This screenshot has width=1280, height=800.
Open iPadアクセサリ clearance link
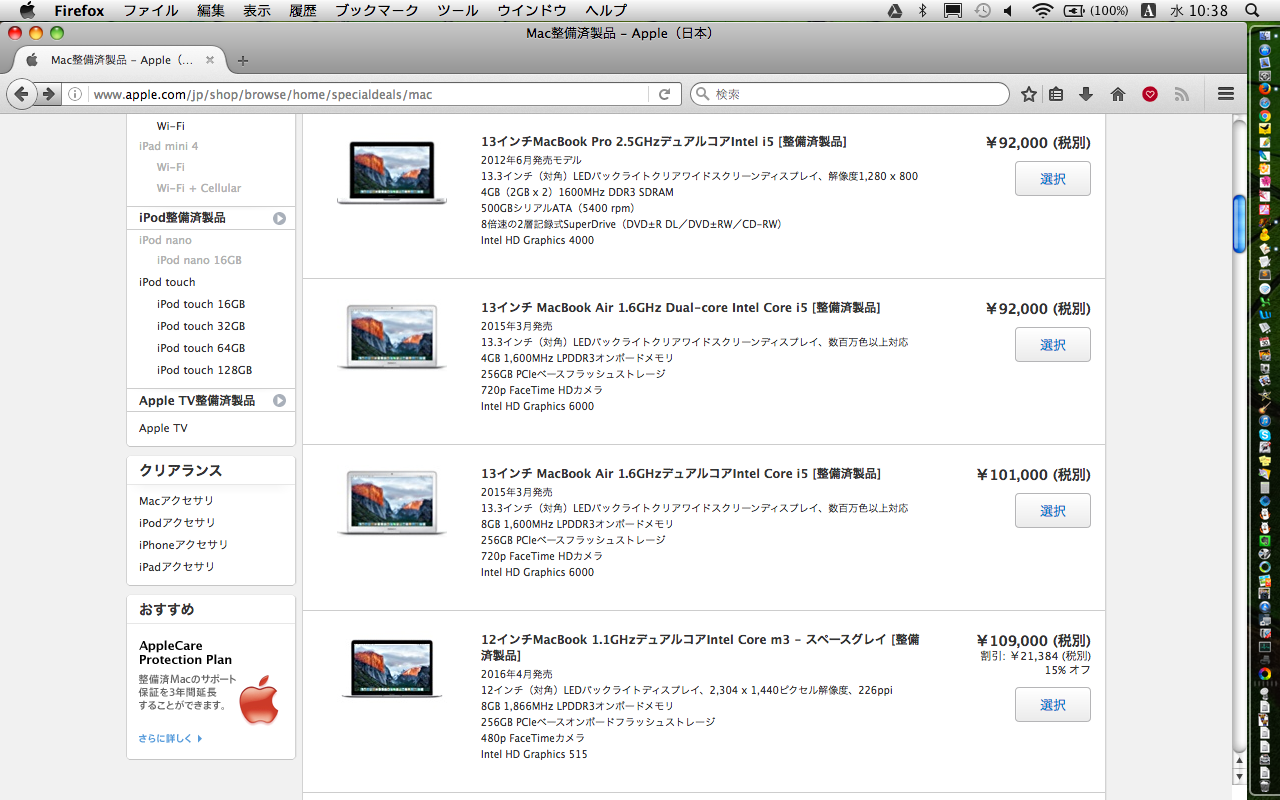(177, 567)
